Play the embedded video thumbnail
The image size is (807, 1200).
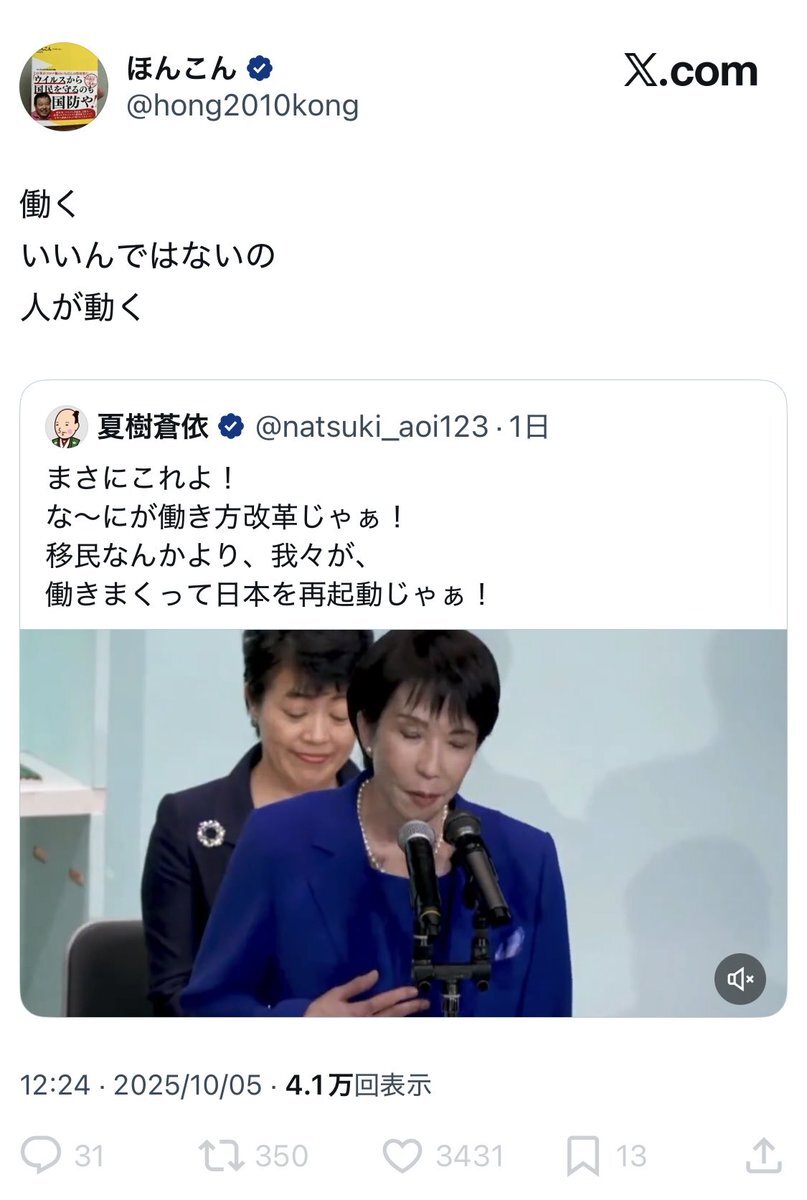point(403,823)
